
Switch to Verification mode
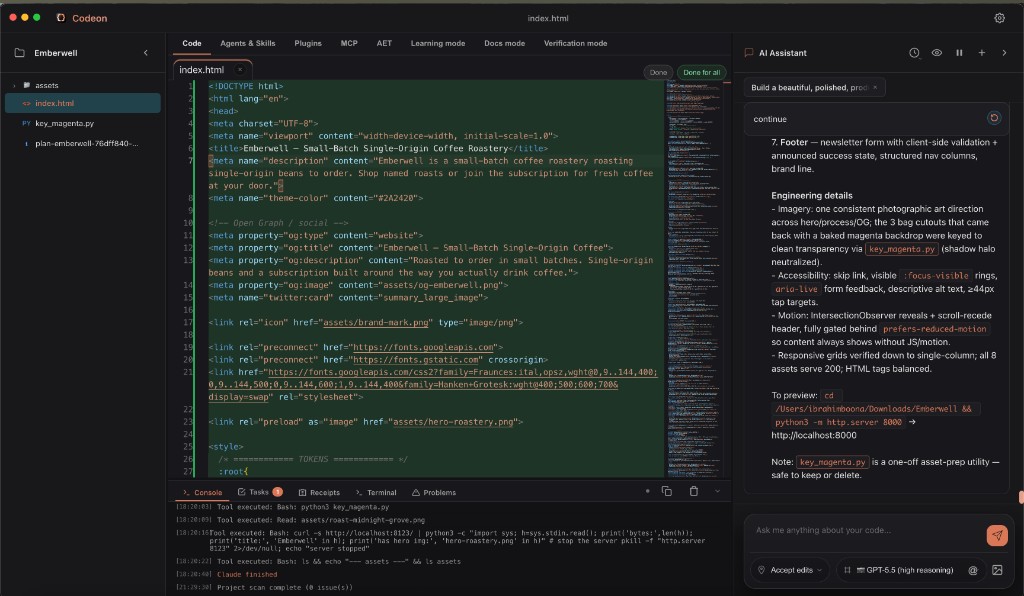(x=575, y=43)
